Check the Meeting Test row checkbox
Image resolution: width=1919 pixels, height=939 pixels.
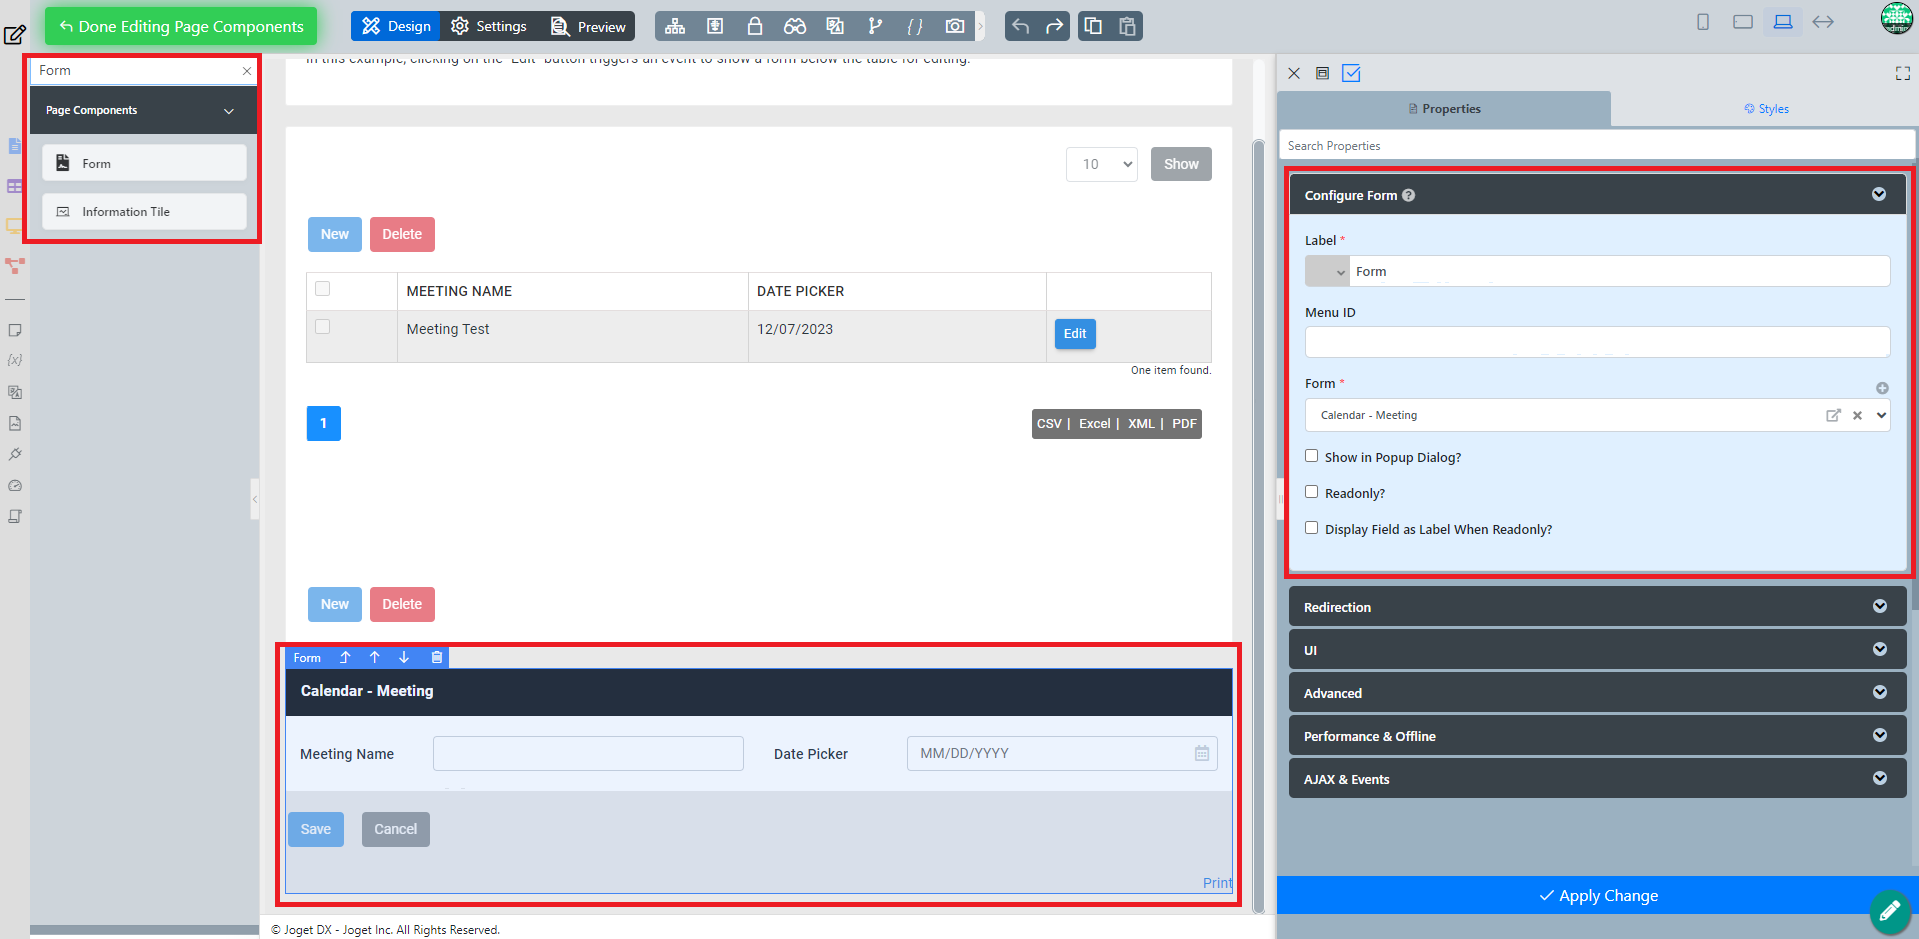coord(322,327)
